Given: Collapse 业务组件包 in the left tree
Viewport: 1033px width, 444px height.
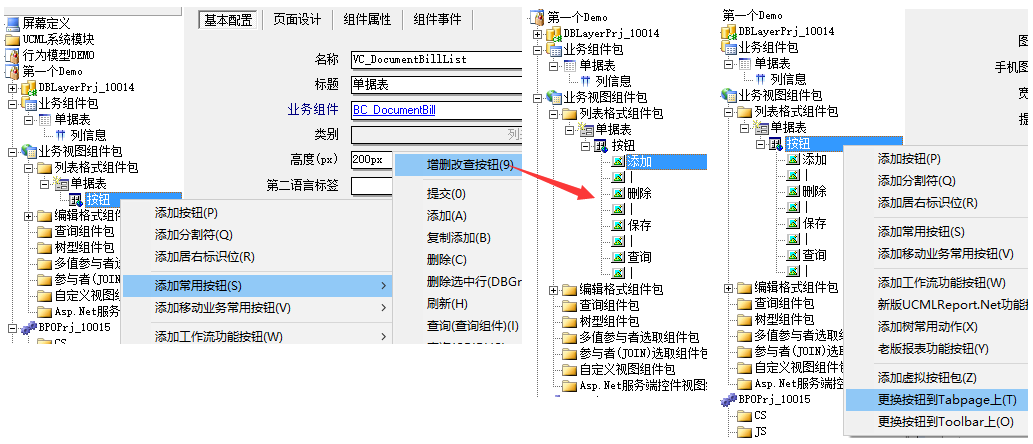Looking at the screenshot, I should [x=13, y=103].
